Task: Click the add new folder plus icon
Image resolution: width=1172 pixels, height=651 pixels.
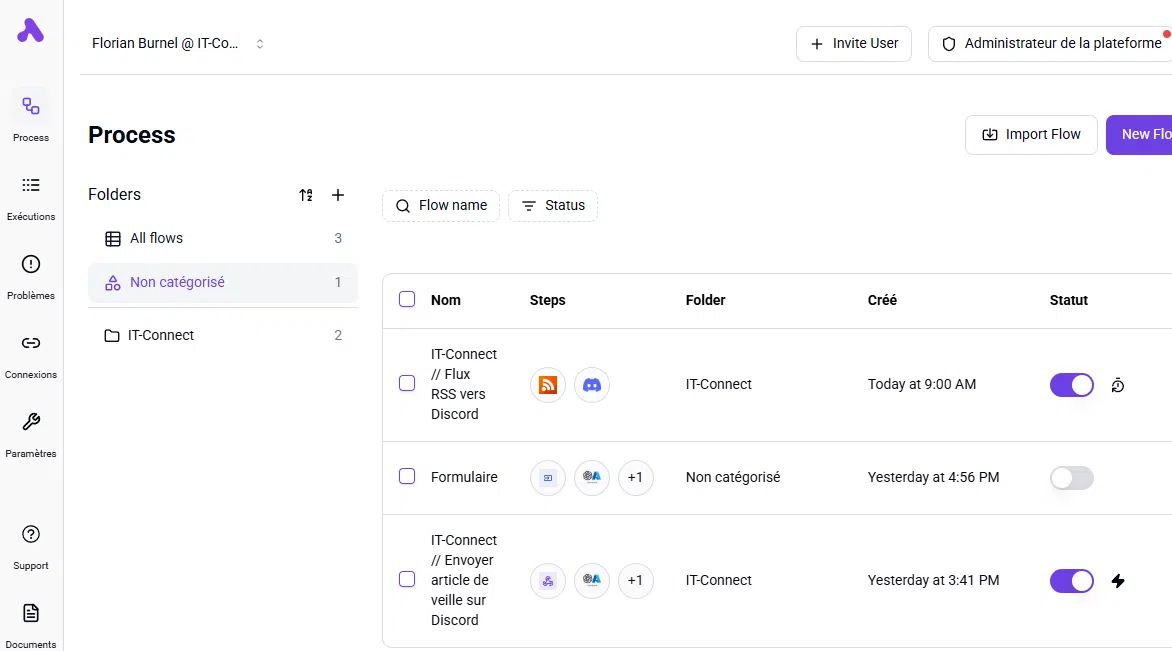Action: tap(338, 195)
